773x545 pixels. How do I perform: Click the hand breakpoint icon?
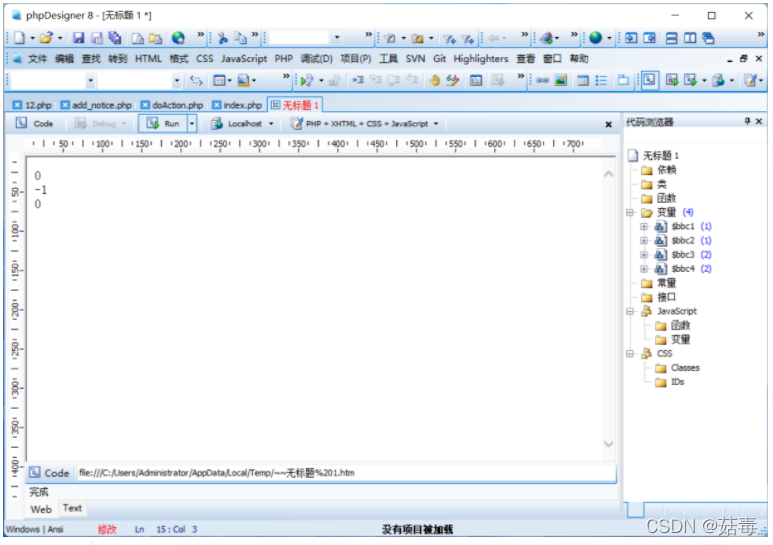click(434, 80)
